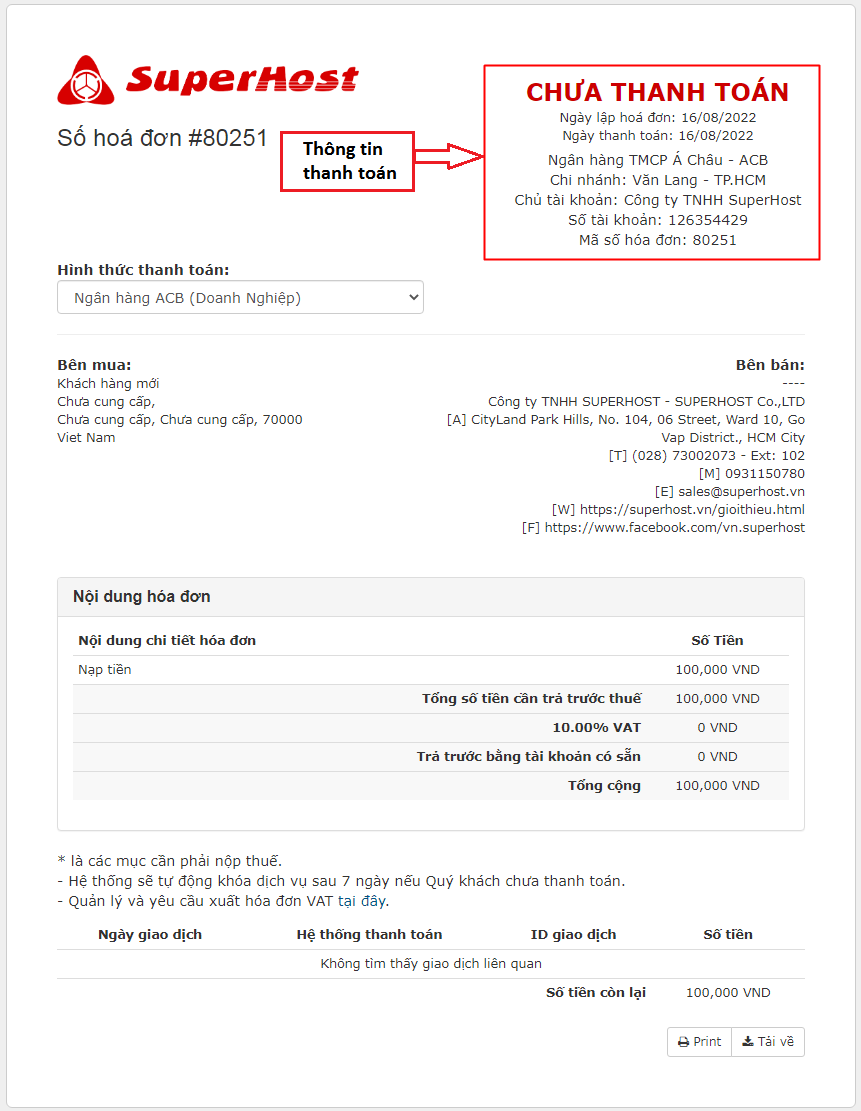Click the CHƯA THANH TOÁN status heading
Viewport: 861px width, 1111px height.
[x=657, y=93]
